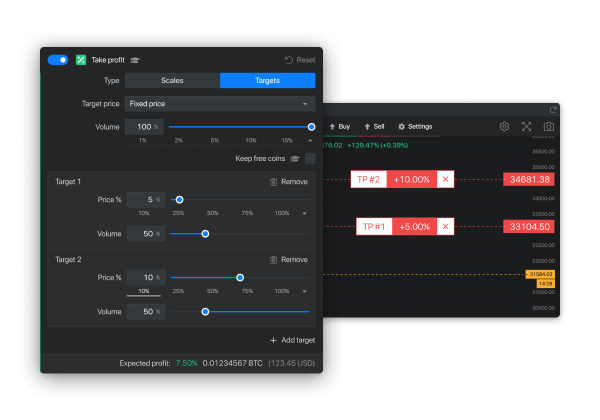Expand more volume presets arrow
Image resolution: width=600 pixels, height=420 pixels.
(x=310, y=141)
